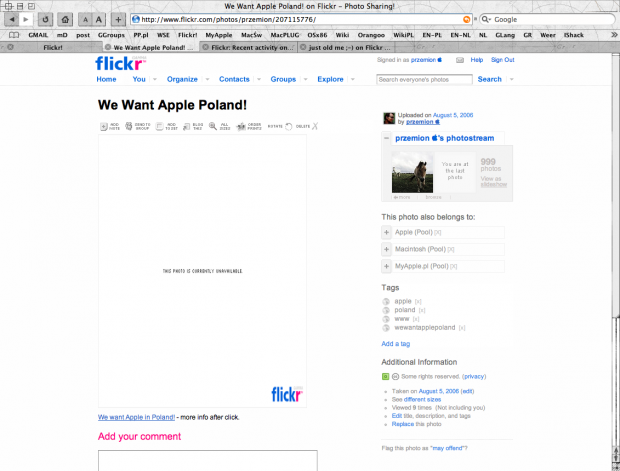The height and width of the screenshot is (471, 620).
Task: Click the comment text box
Action: (208, 460)
